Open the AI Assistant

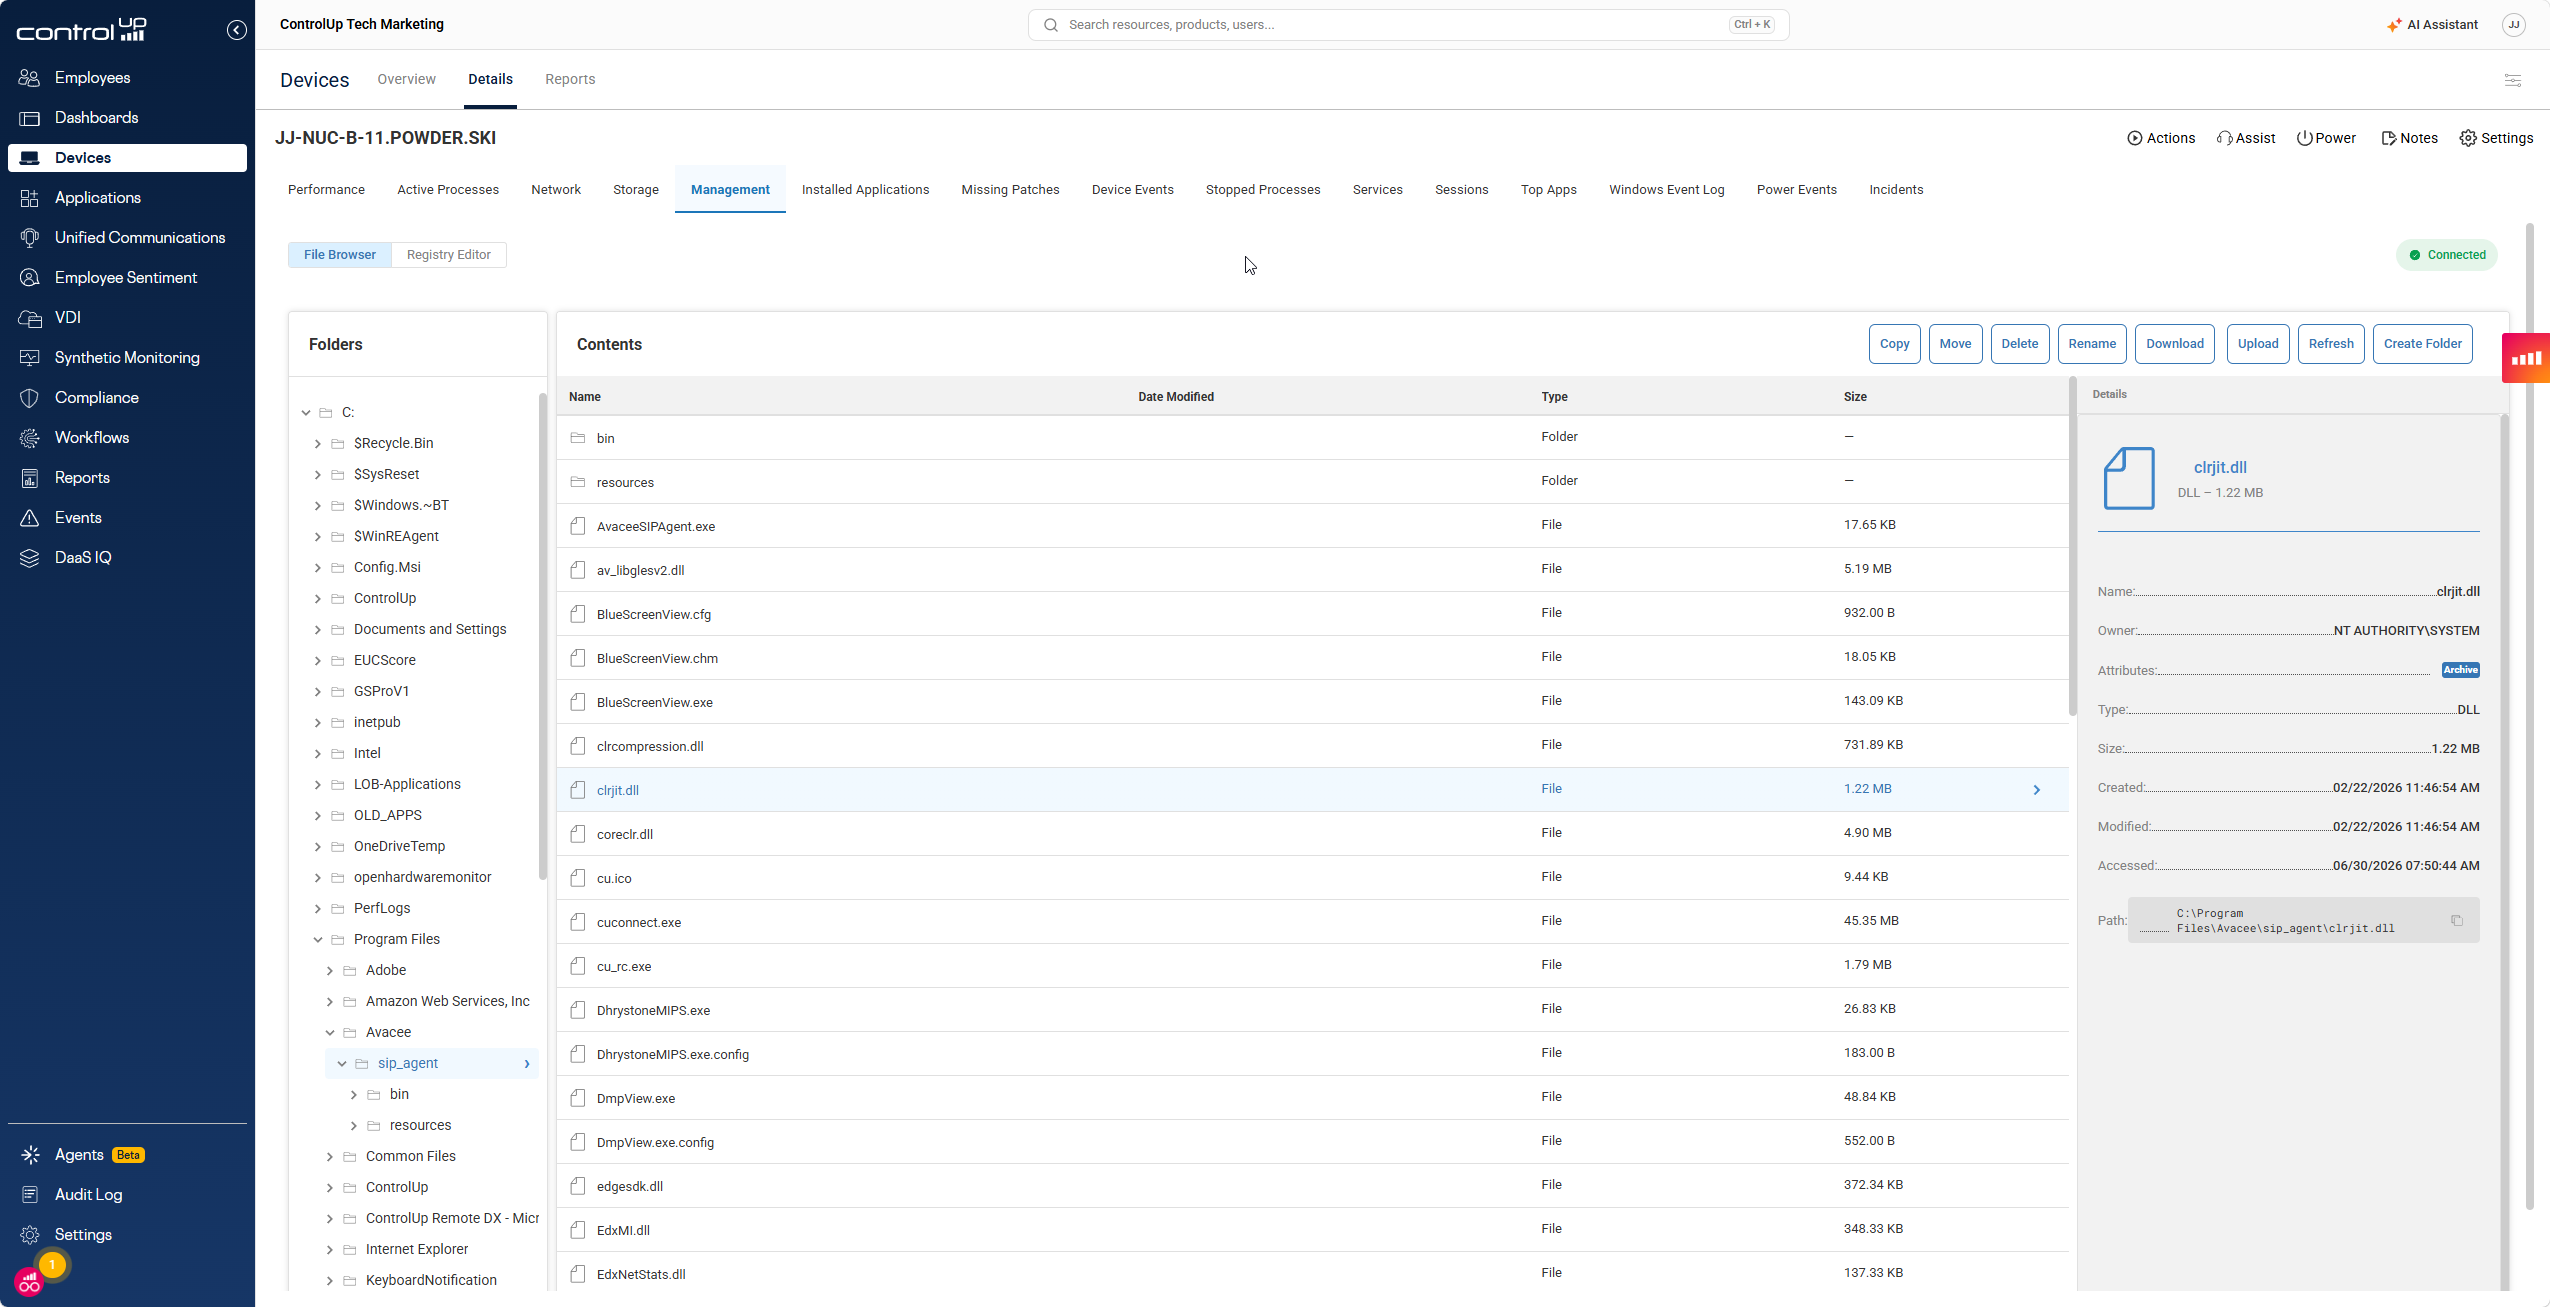click(x=2432, y=25)
